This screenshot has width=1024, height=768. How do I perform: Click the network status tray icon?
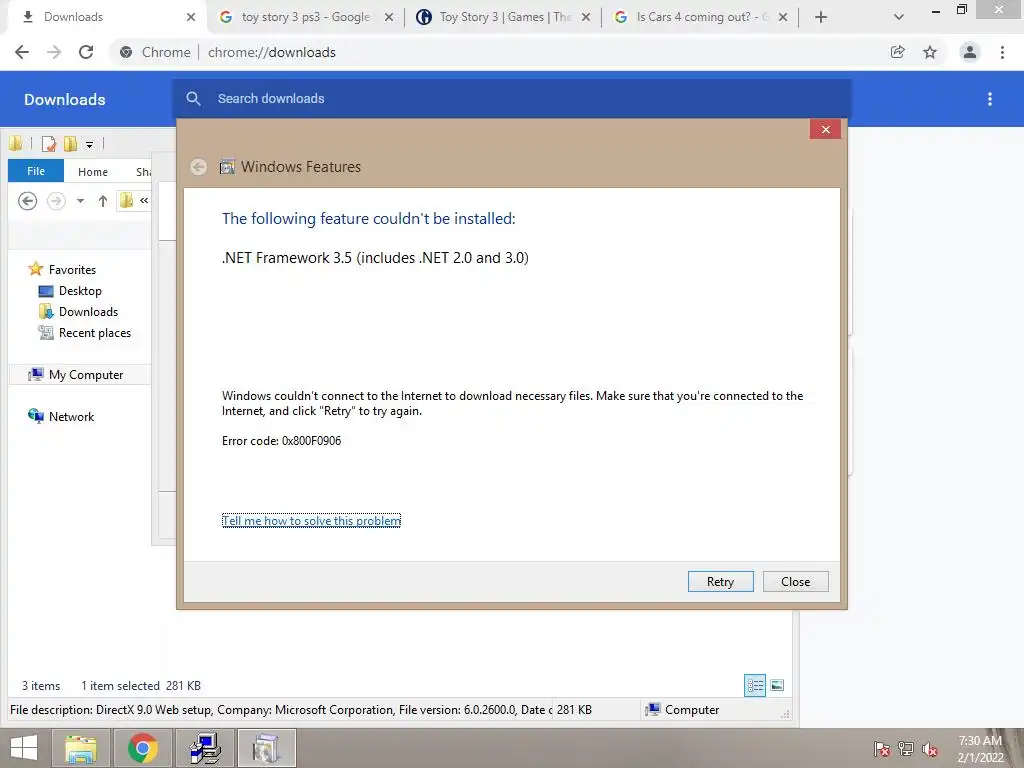(x=906, y=749)
